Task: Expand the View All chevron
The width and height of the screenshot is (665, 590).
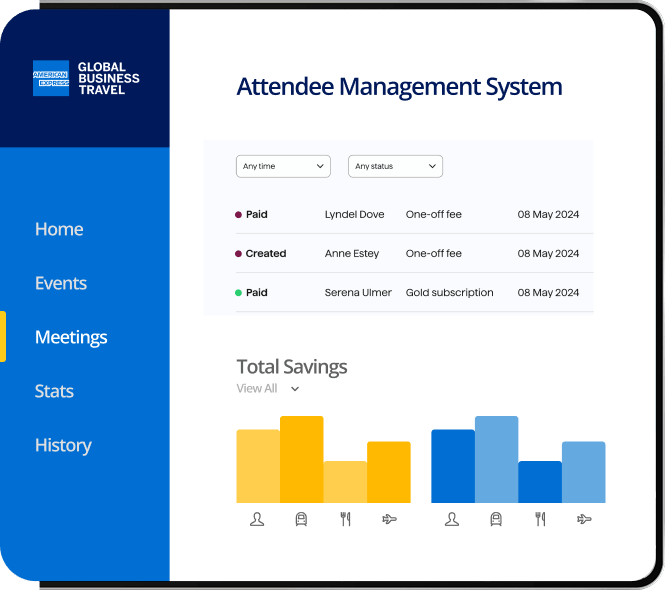Action: 295,389
